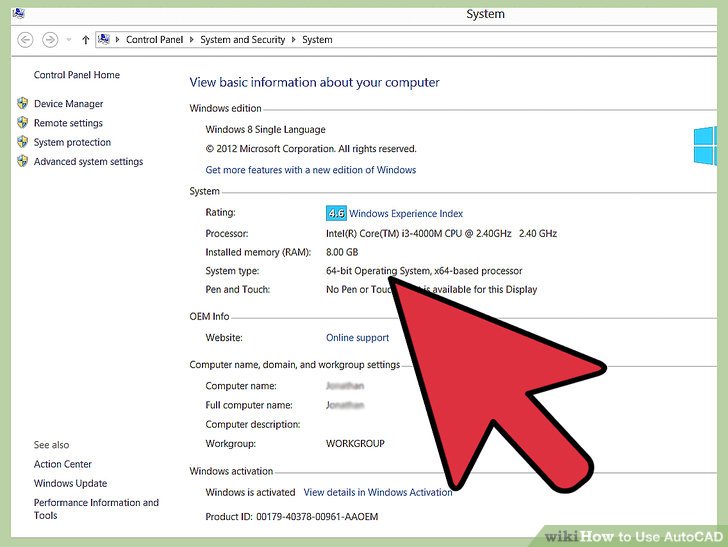Open Performance Information and Tools link
728x547 pixels.
tap(96, 509)
